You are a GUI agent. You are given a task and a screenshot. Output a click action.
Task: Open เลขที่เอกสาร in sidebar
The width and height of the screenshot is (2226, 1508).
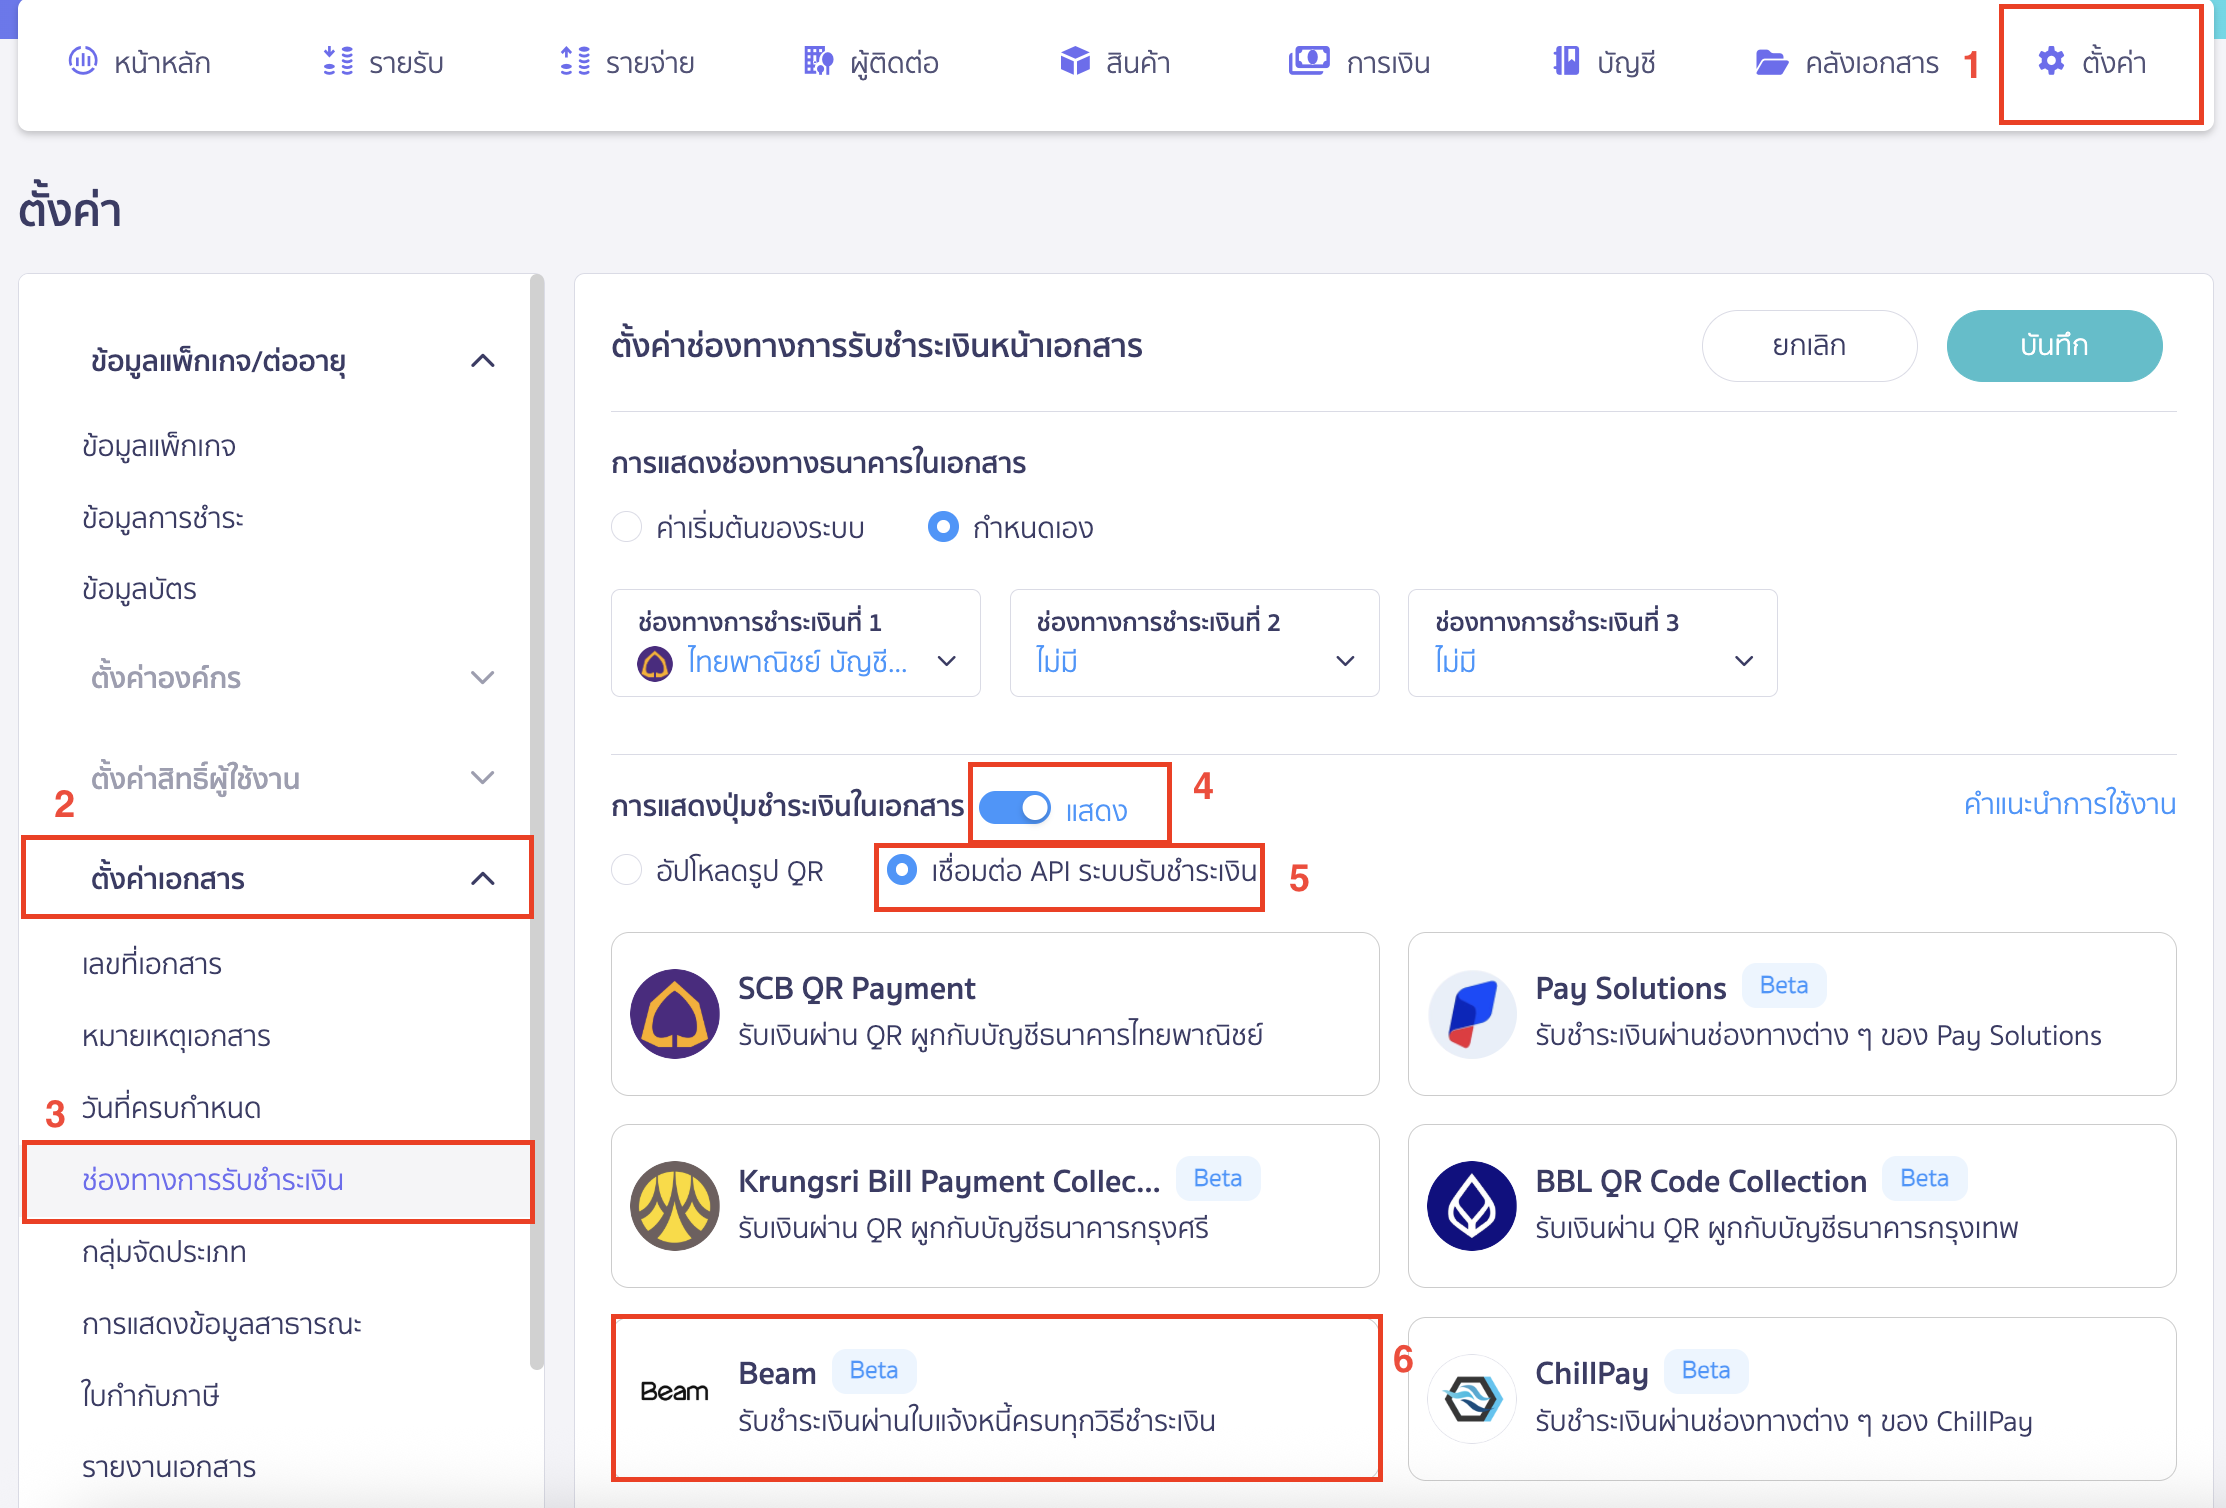click(x=152, y=964)
